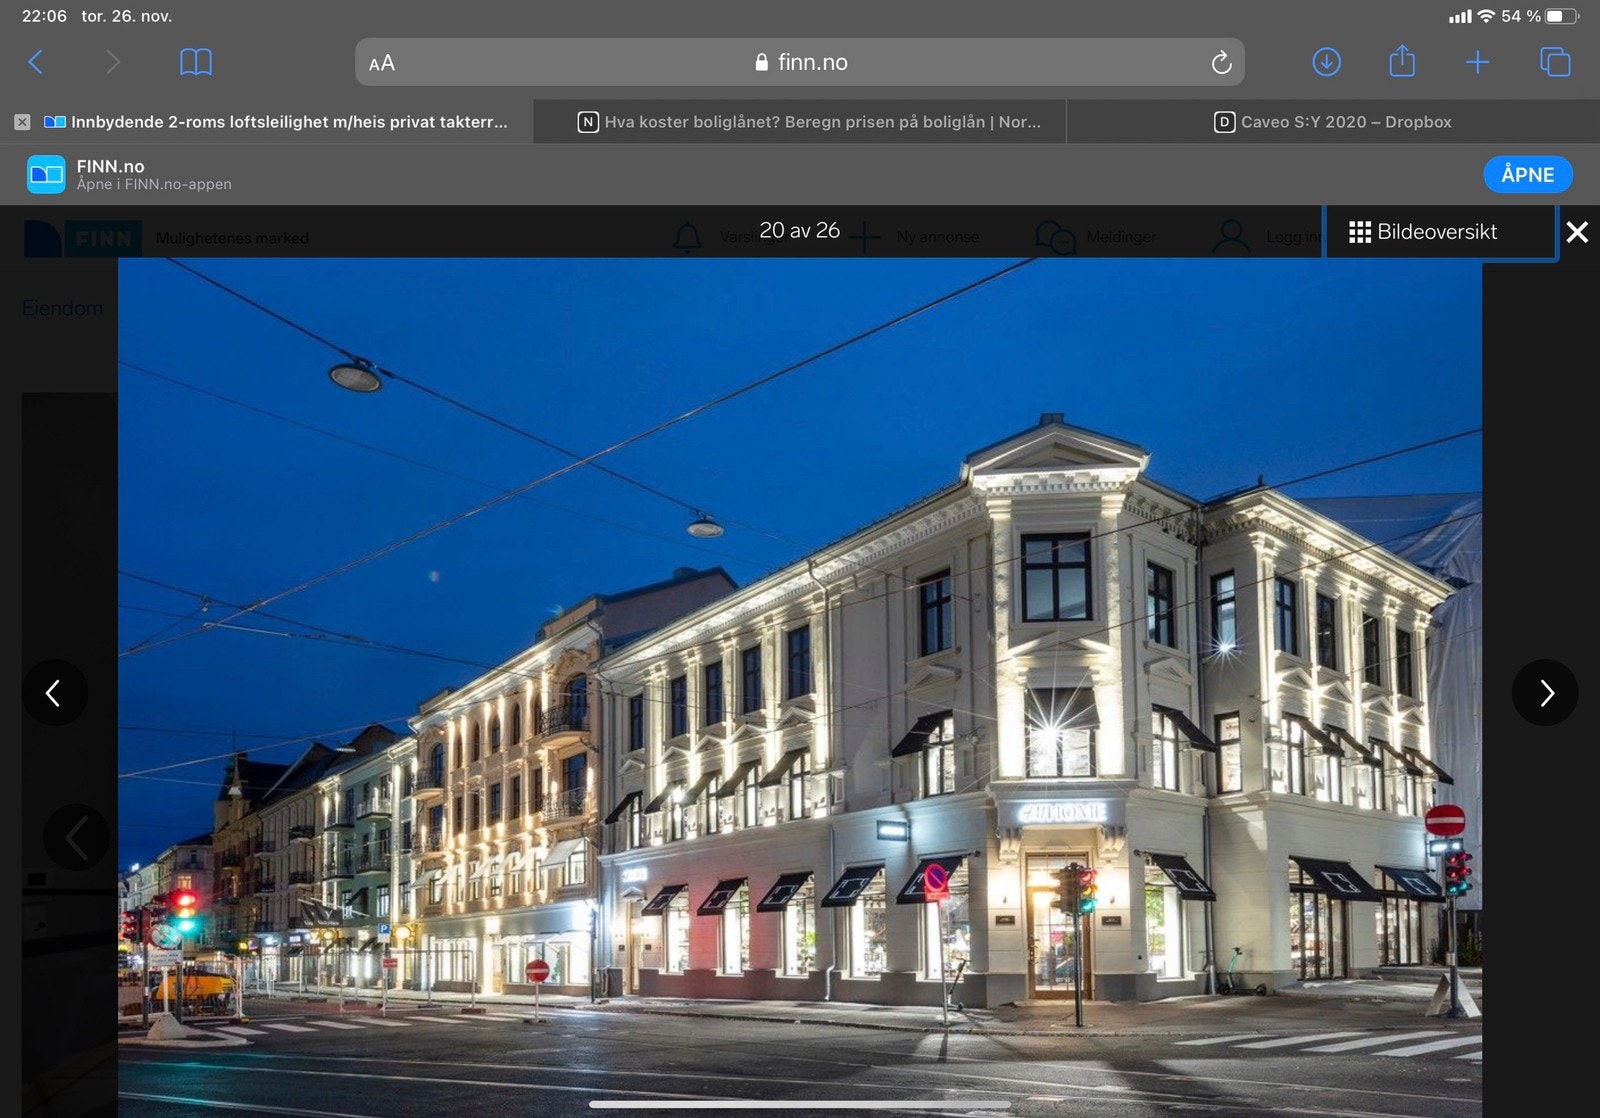The width and height of the screenshot is (1600, 1118).
Task: Close the Innbydende 2-roms loftsleilighet tab
Action: (22, 122)
